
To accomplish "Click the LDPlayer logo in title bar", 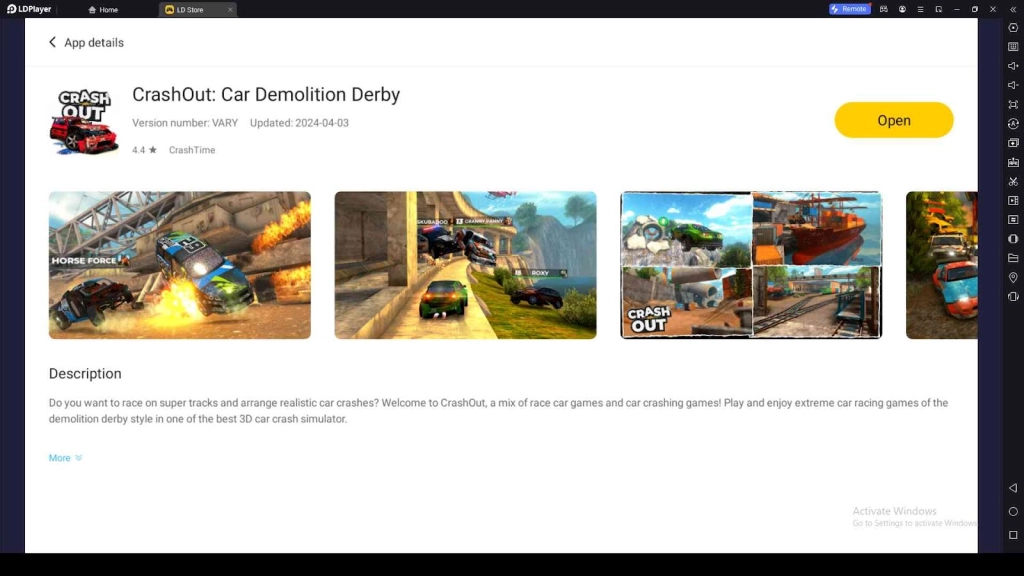I will (x=29, y=9).
